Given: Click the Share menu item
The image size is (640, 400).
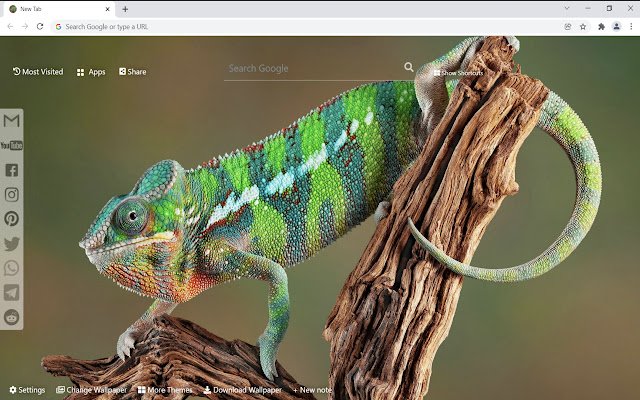Looking at the screenshot, I should 133,72.
